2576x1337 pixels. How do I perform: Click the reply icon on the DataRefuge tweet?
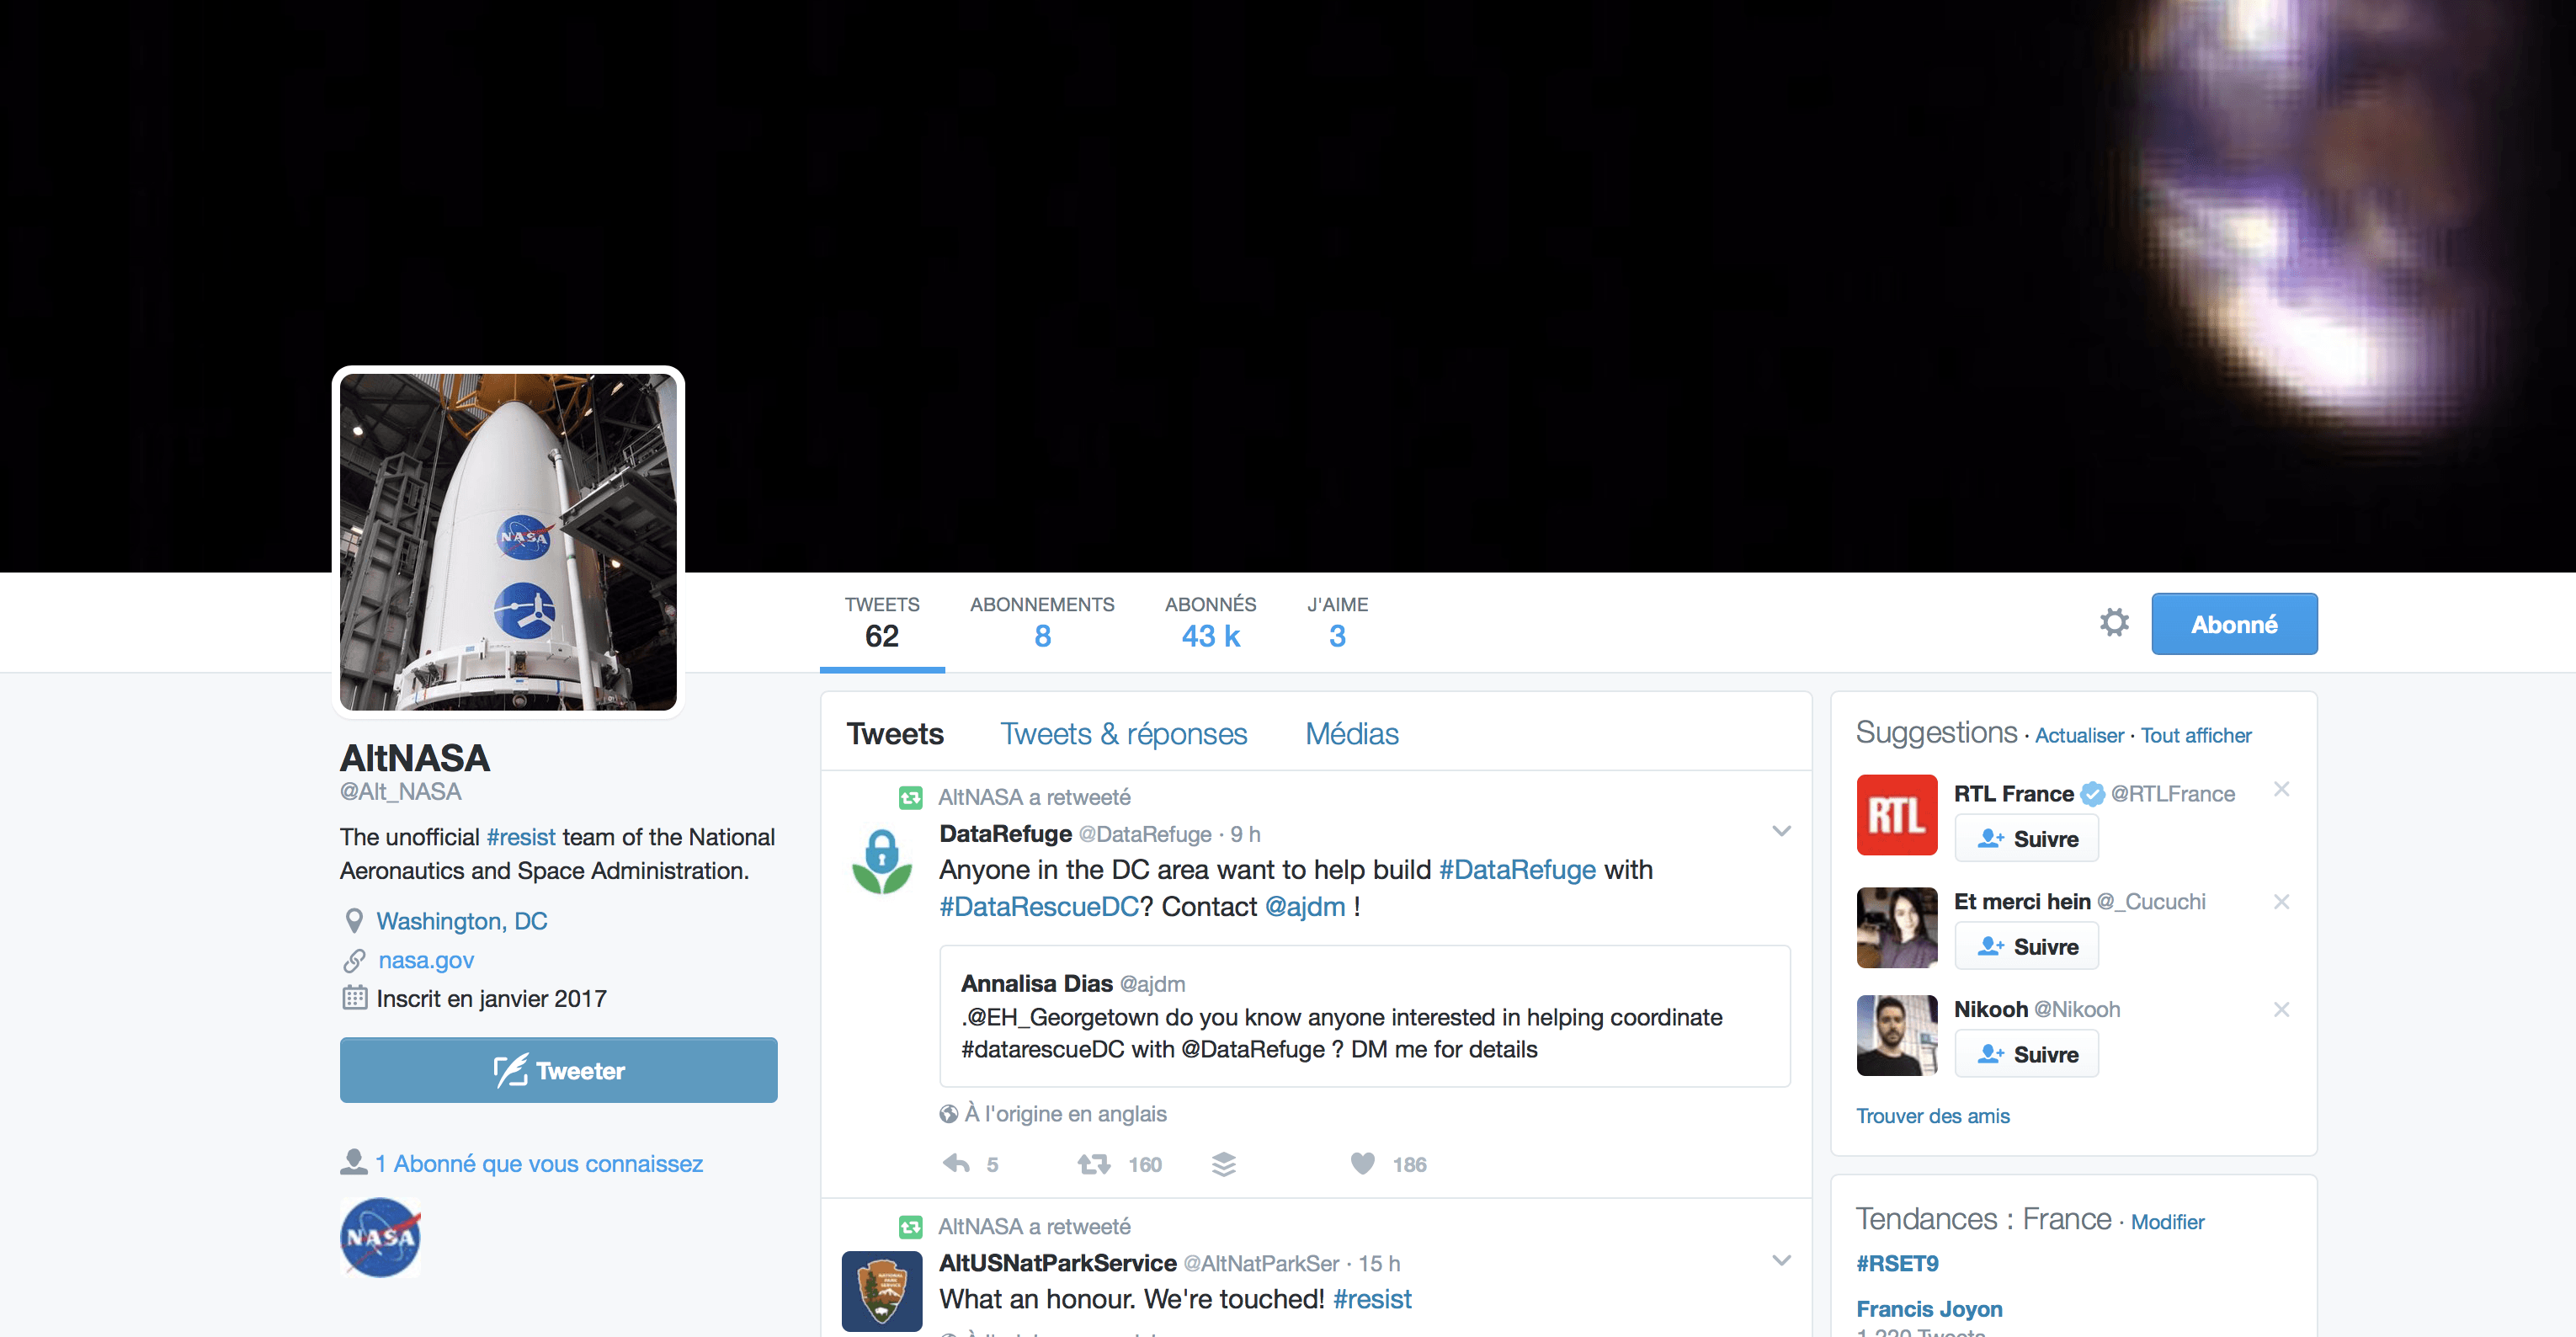956,1163
